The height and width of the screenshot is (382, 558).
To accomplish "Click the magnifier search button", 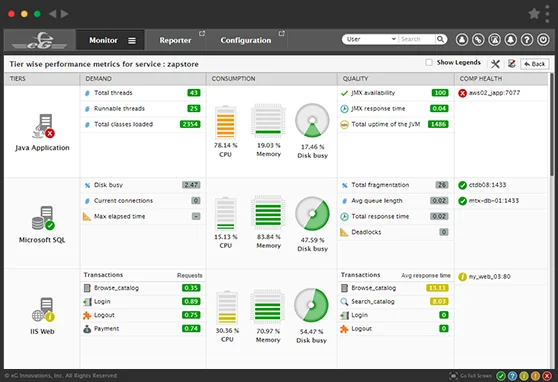I will (441, 39).
